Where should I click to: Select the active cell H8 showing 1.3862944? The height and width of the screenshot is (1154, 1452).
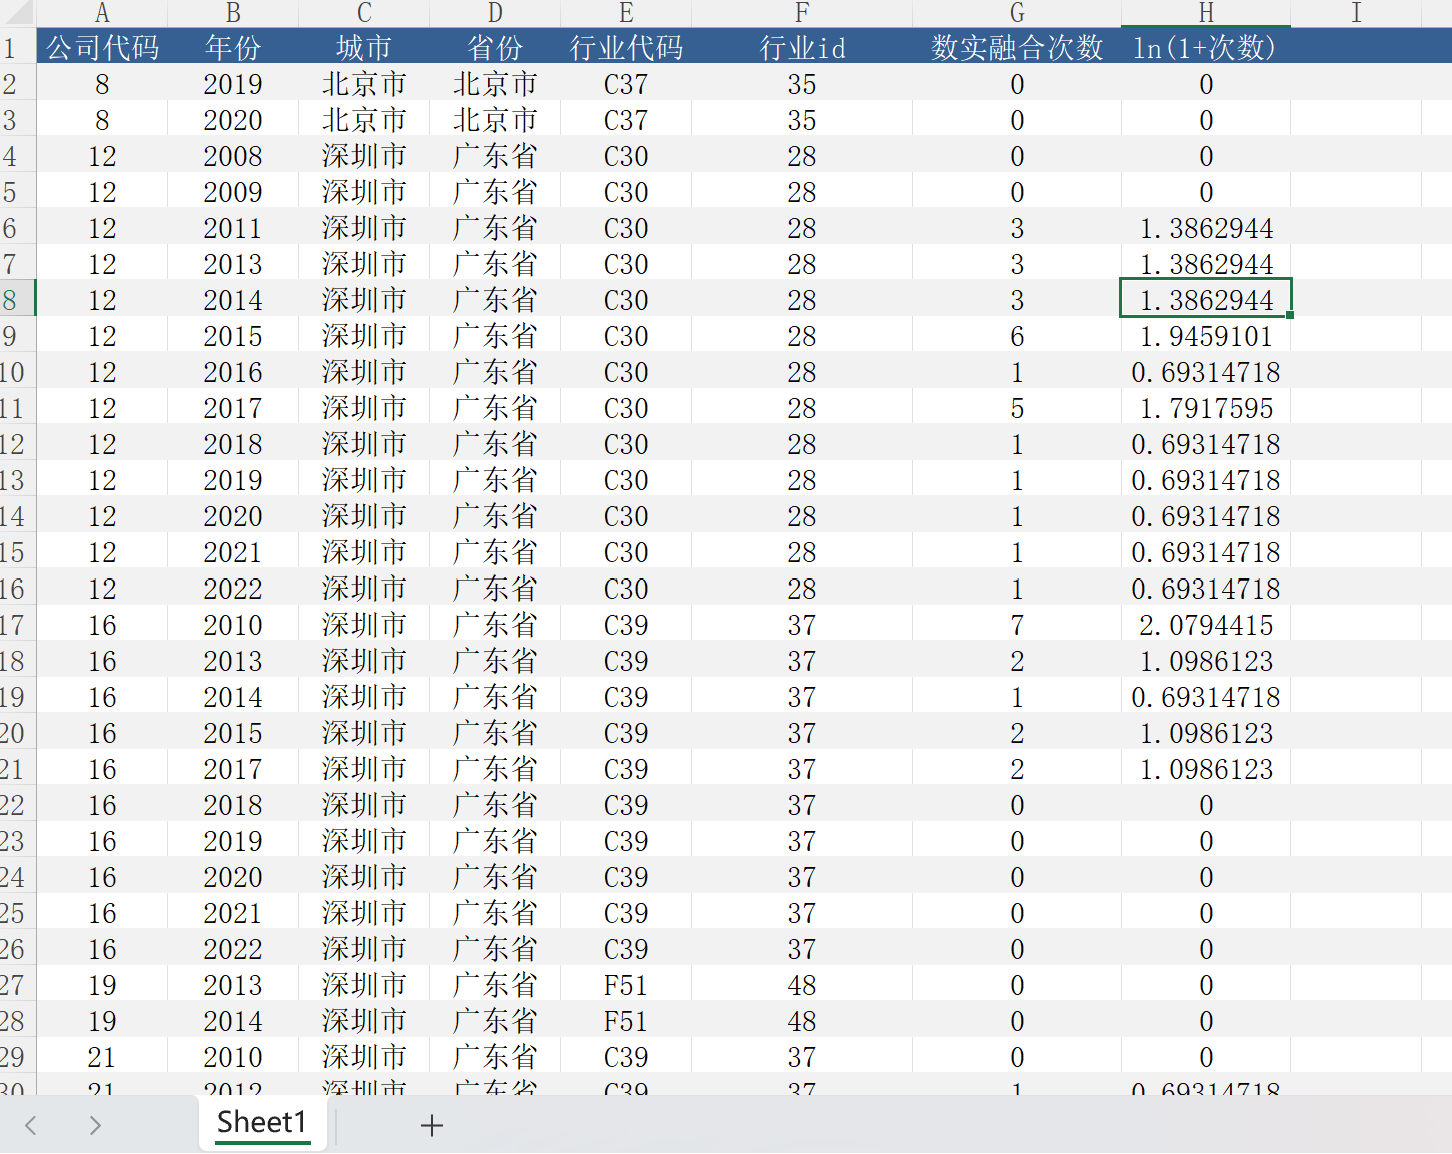[1206, 300]
